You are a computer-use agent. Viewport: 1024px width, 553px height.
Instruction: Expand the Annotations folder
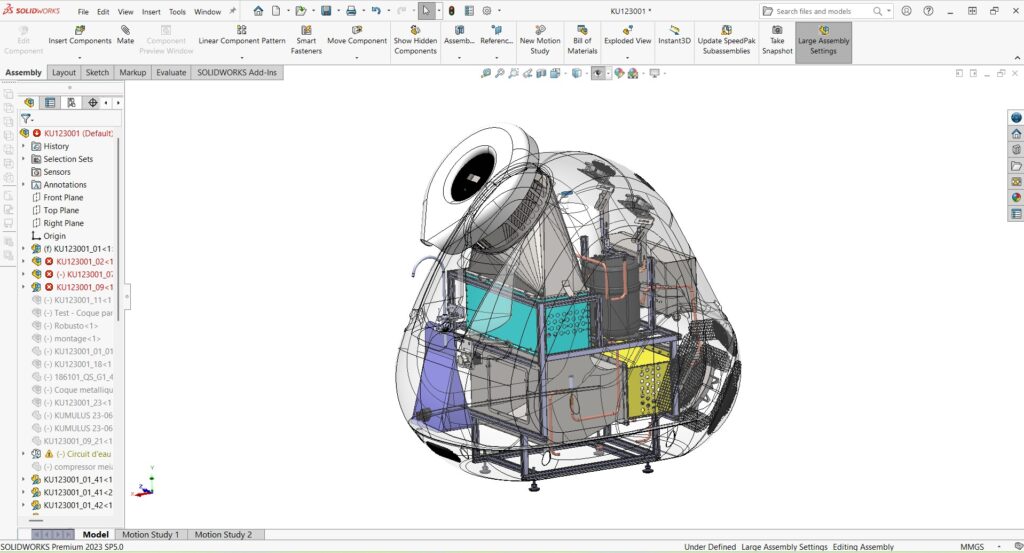[x=24, y=185]
